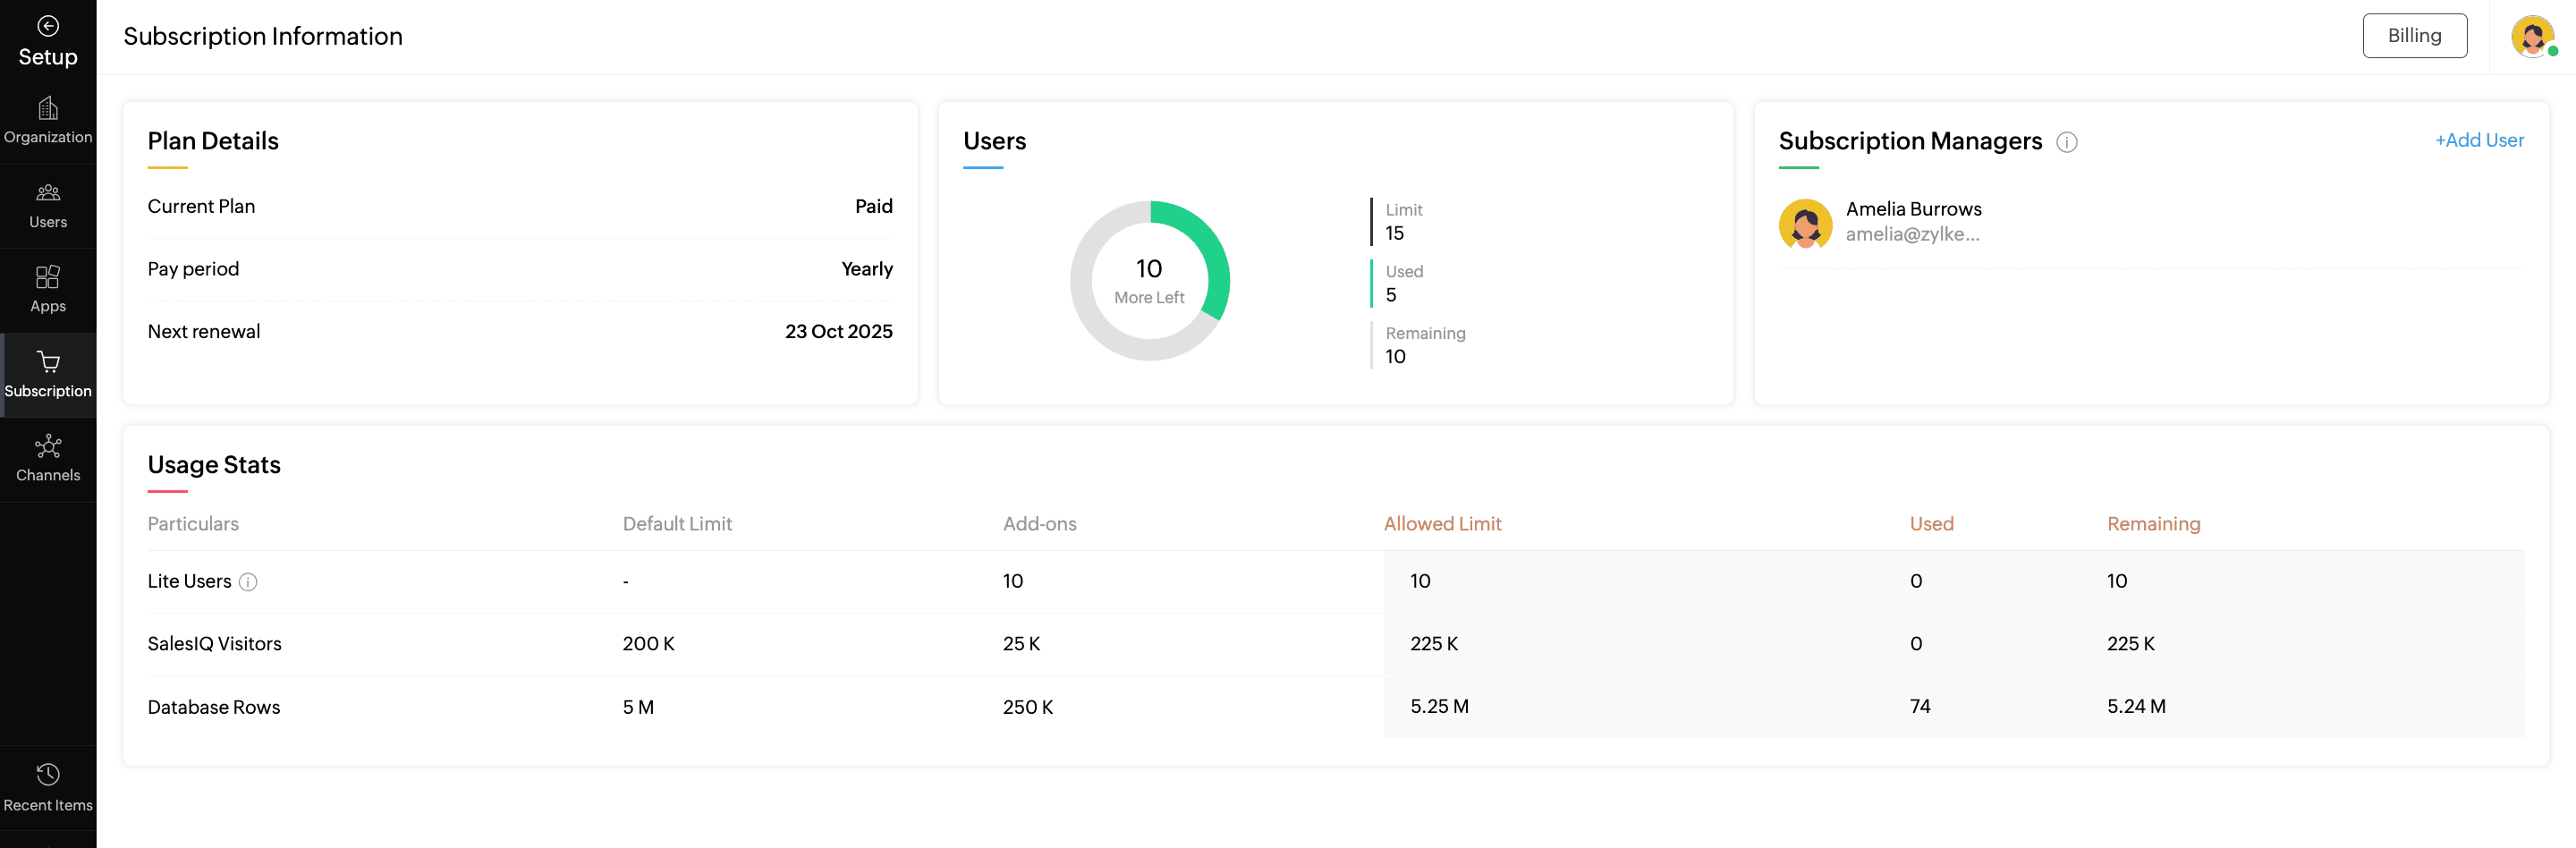This screenshot has width=2576, height=848.
Task: Open the Apps sidebar section
Action: tap(48, 289)
